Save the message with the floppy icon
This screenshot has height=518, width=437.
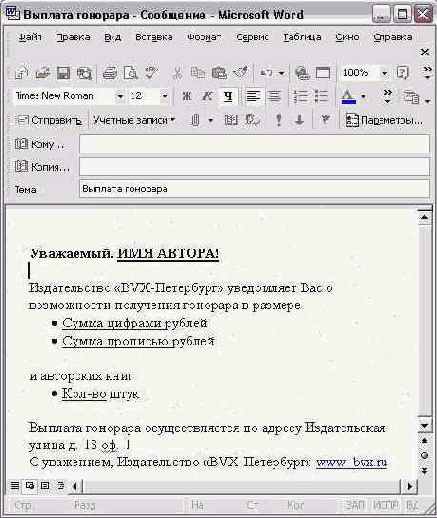[x=63, y=73]
